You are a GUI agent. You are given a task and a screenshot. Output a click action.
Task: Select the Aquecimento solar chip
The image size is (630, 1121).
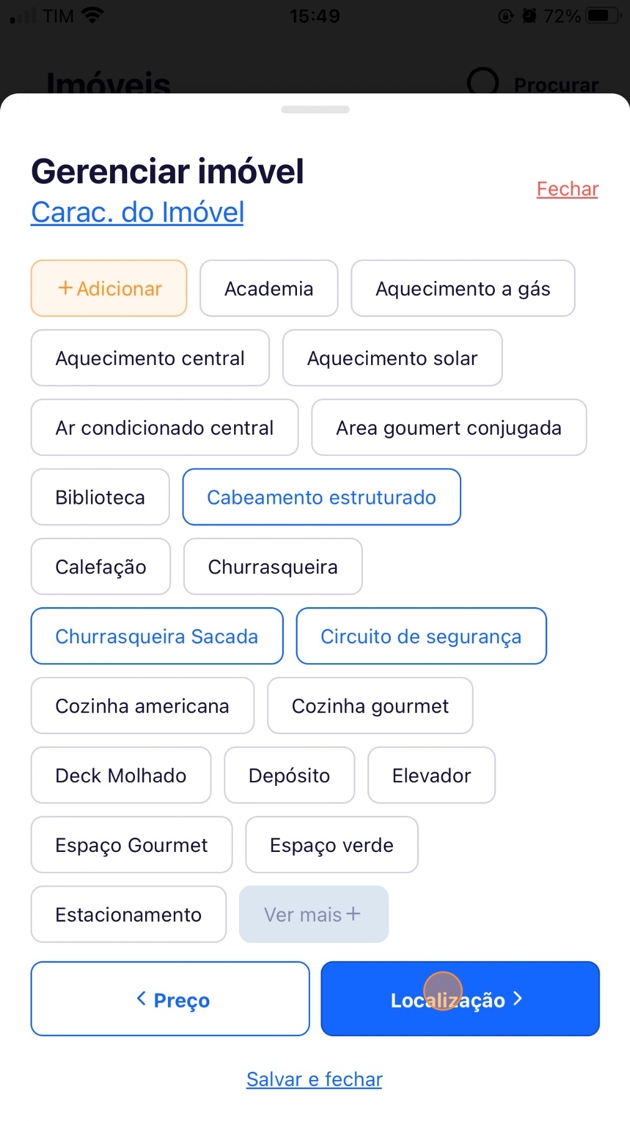point(392,358)
